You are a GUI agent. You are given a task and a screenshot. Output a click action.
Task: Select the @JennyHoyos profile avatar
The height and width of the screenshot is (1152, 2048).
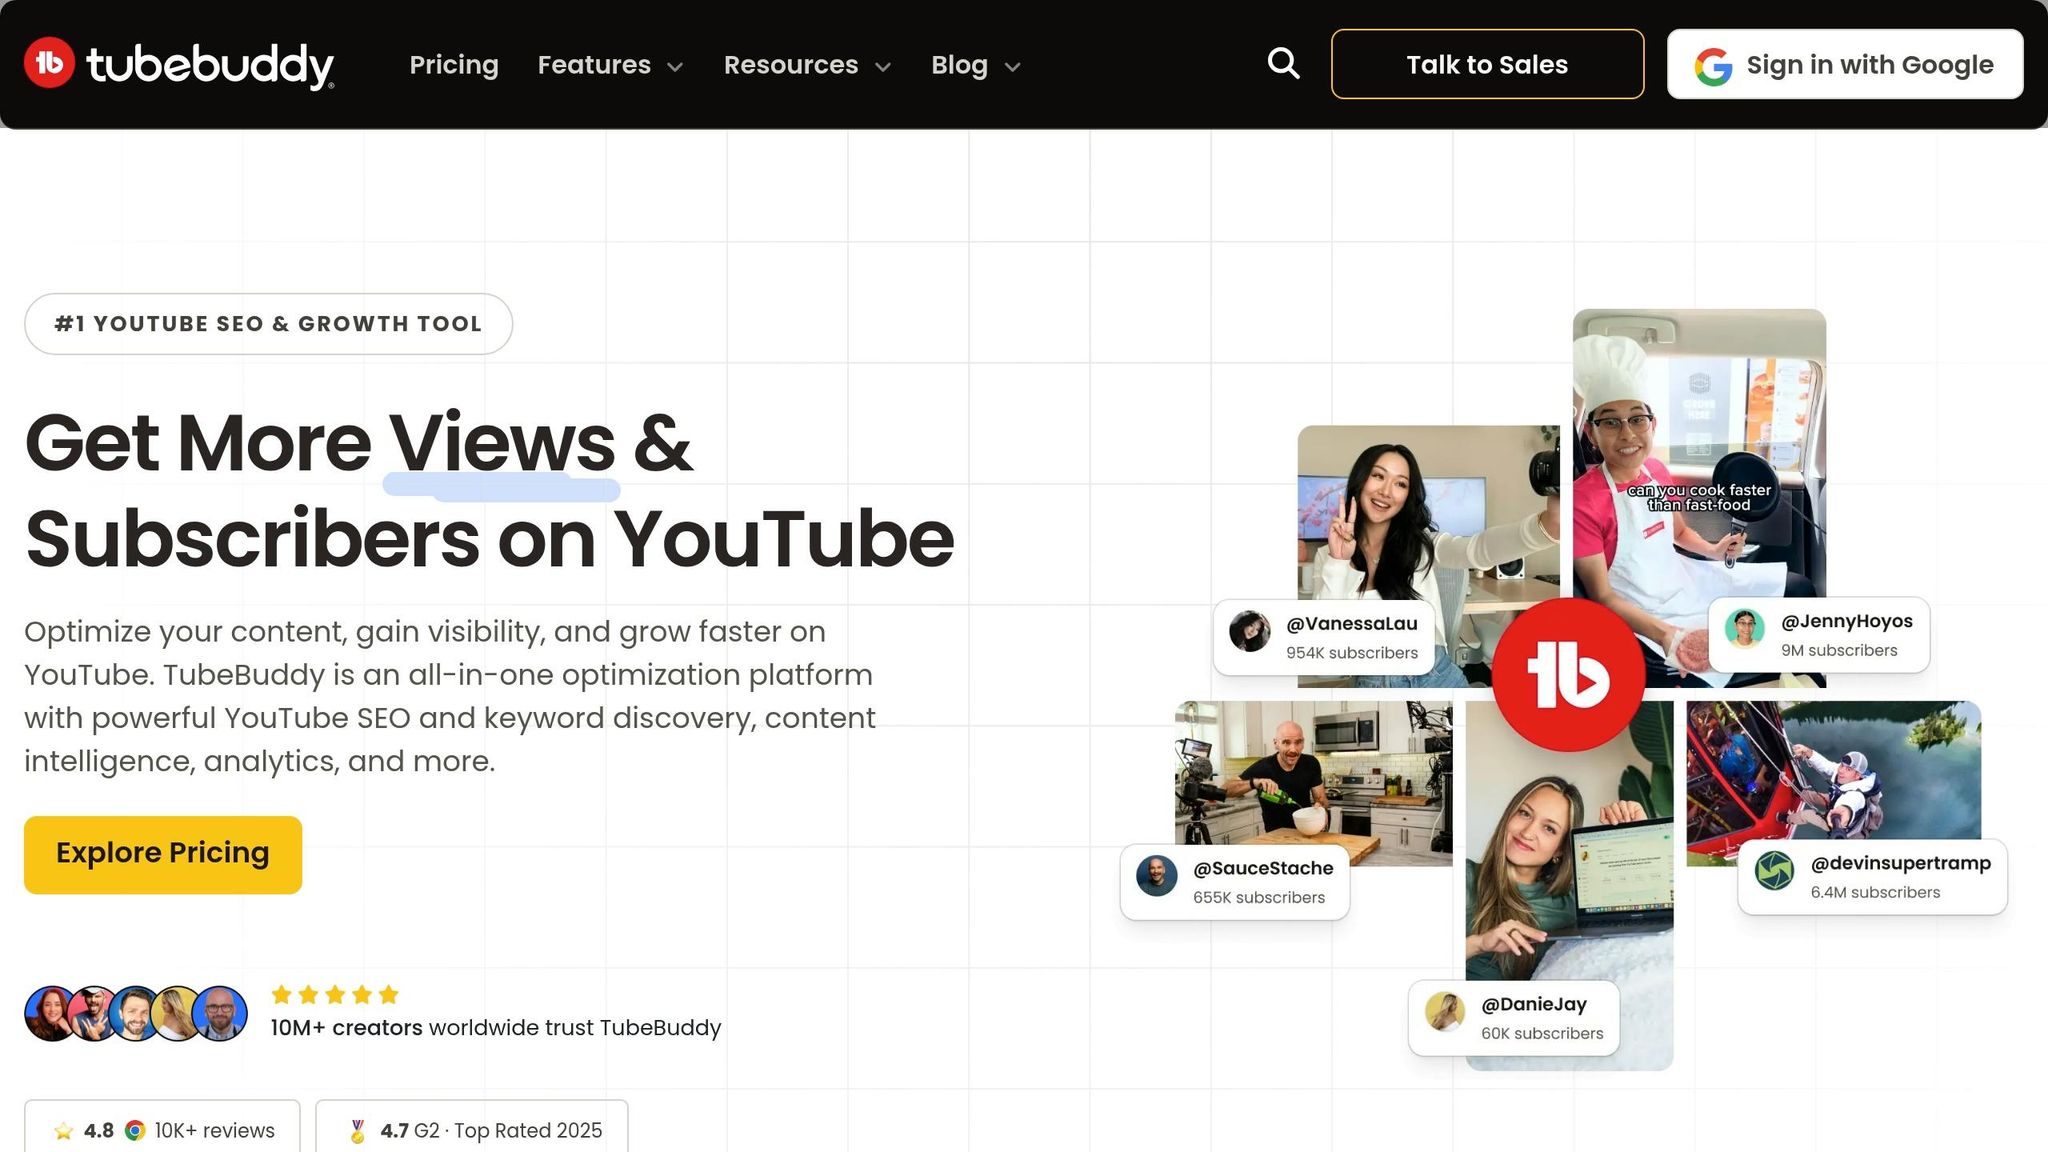pos(1745,629)
